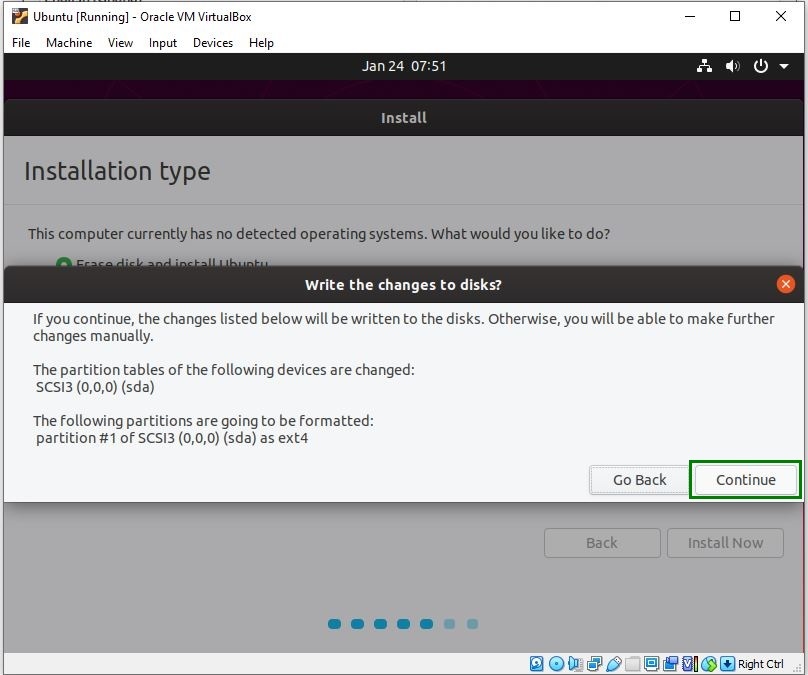Close the Write the changes dialog
808x675 pixels.
(785, 284)
